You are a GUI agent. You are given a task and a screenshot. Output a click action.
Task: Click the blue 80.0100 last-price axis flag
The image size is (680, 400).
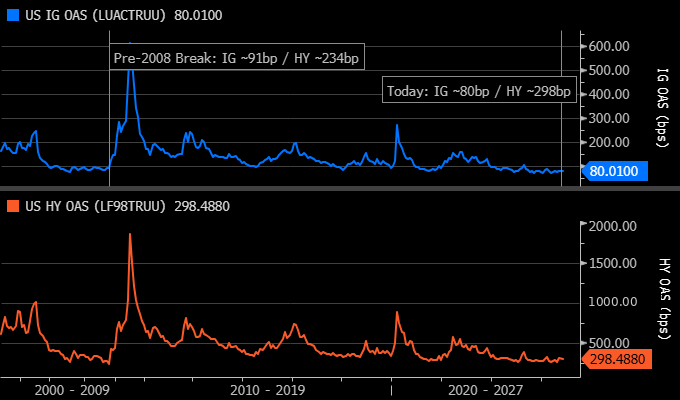click(614, 171)
